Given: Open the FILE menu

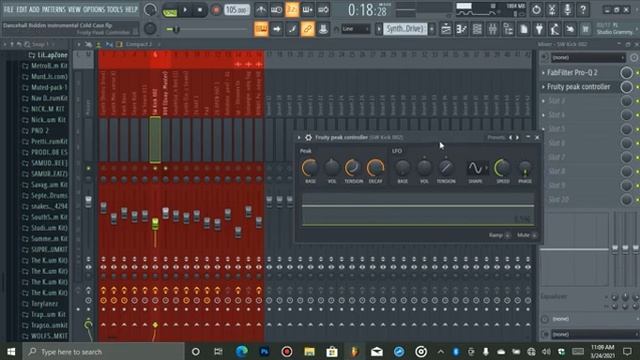Looking at the screenshot, I should [8, 9].
